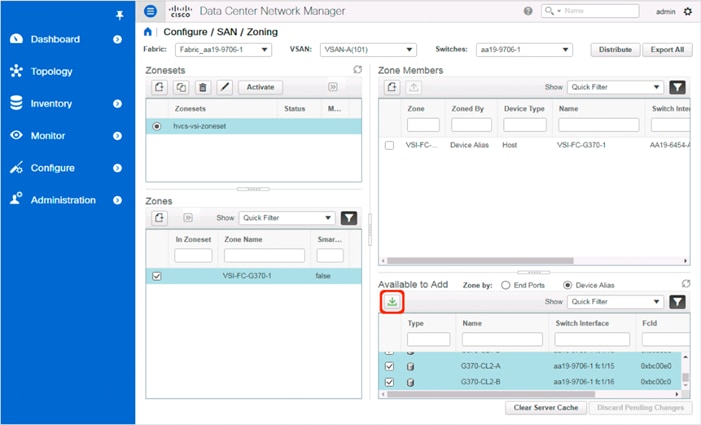Image resolution: width=701 pixels, height=425 pixels.
Task: Pin the sidebar navigation
Action: tap(119, 16)
